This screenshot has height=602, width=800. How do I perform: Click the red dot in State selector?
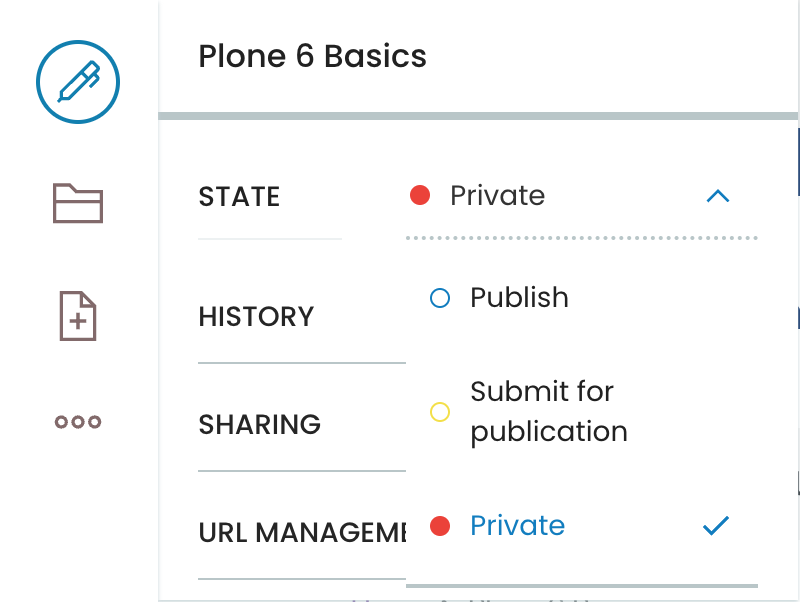tap(420, 195)
